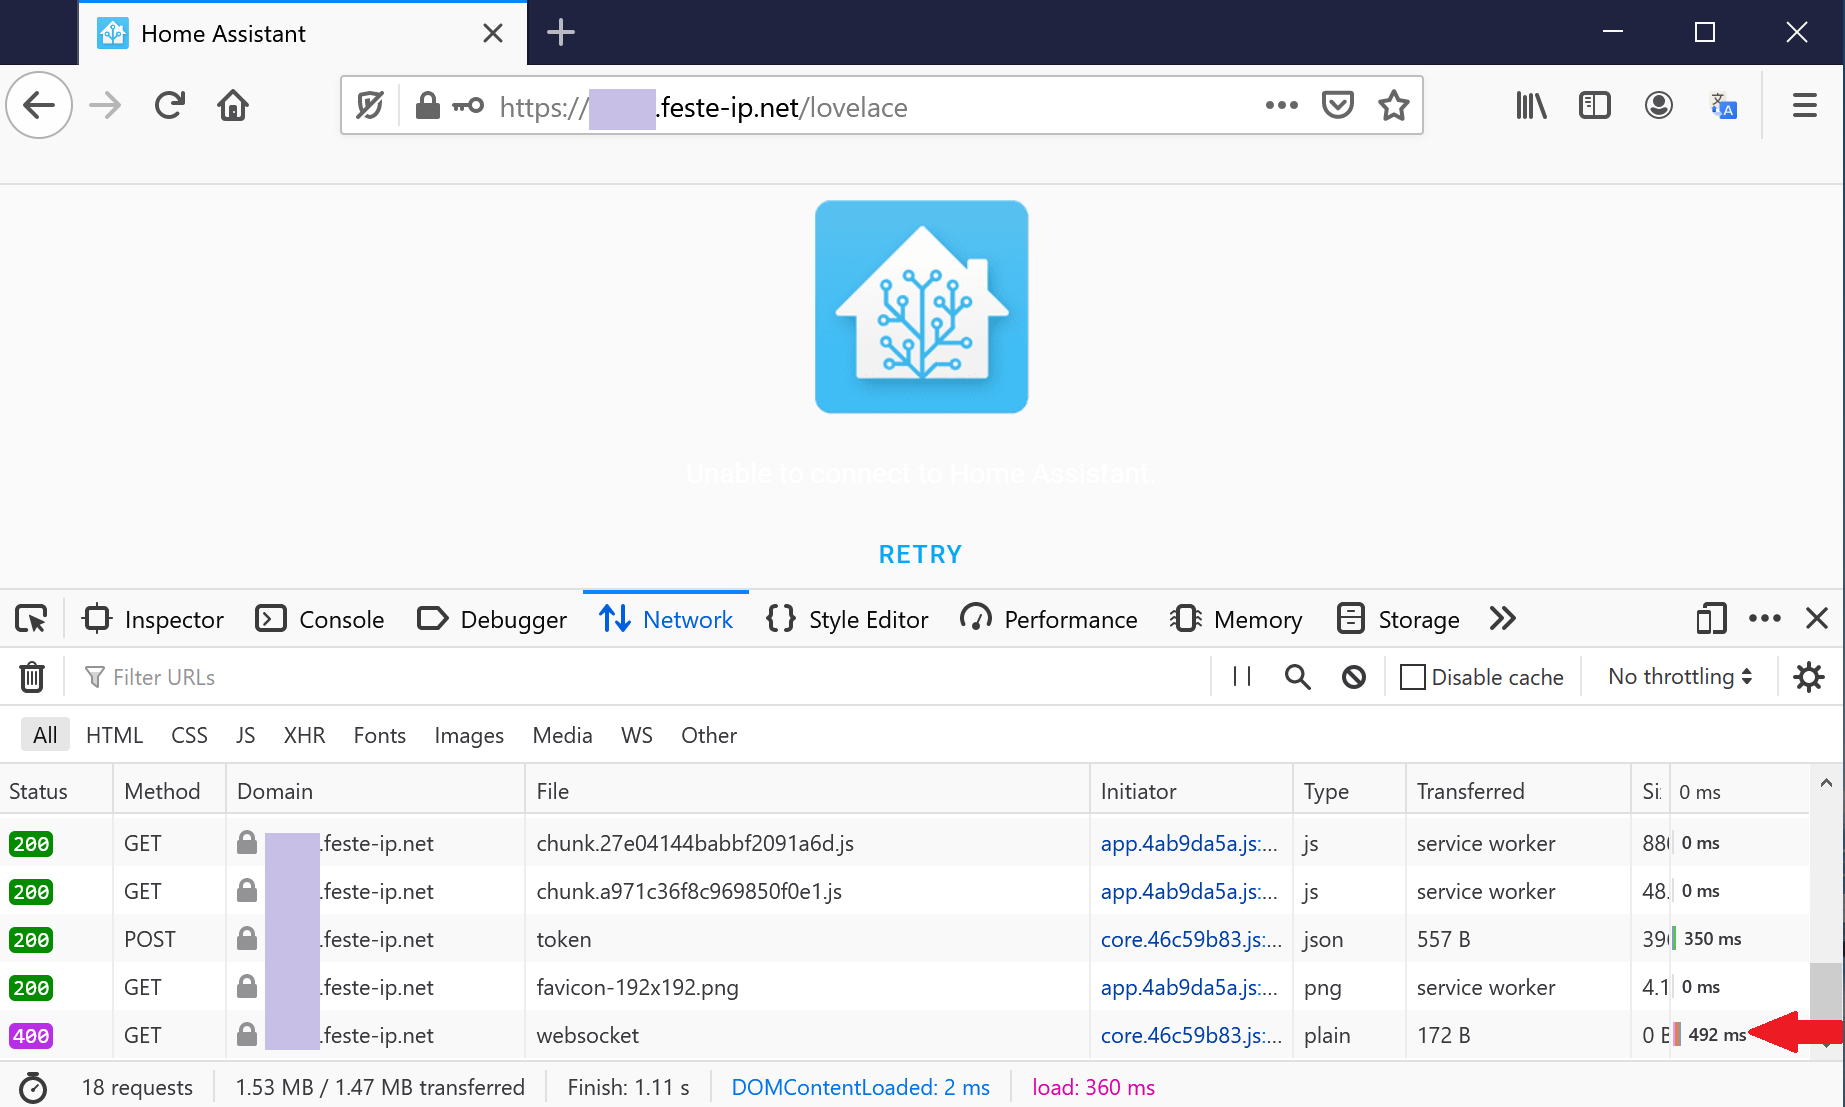Enable the Disable cache checkbox
Image resolution: width=1845 pixels, height=1107 pixels.
click(1413, 677)
